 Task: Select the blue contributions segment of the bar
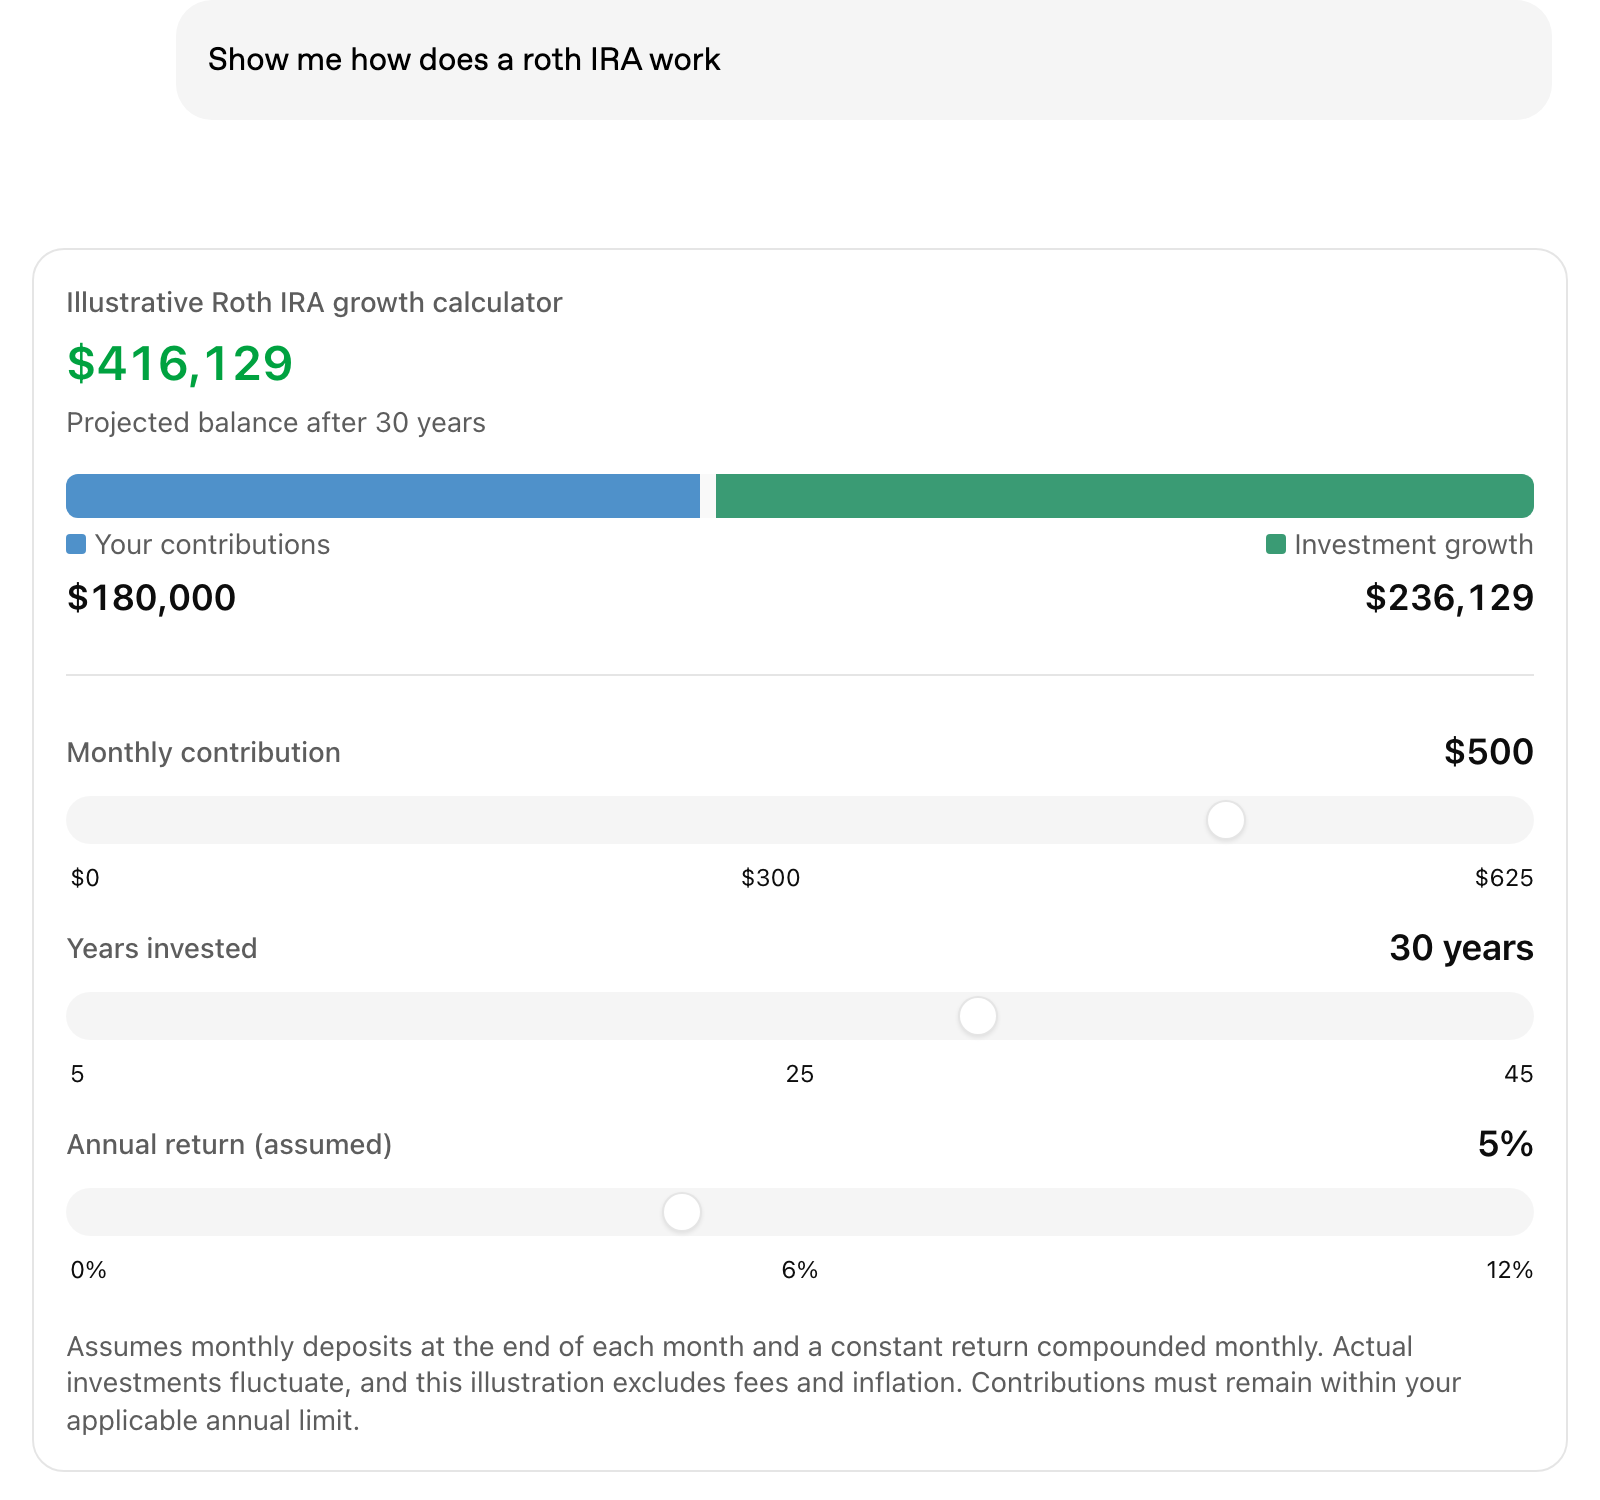click(x=383, y=496)
